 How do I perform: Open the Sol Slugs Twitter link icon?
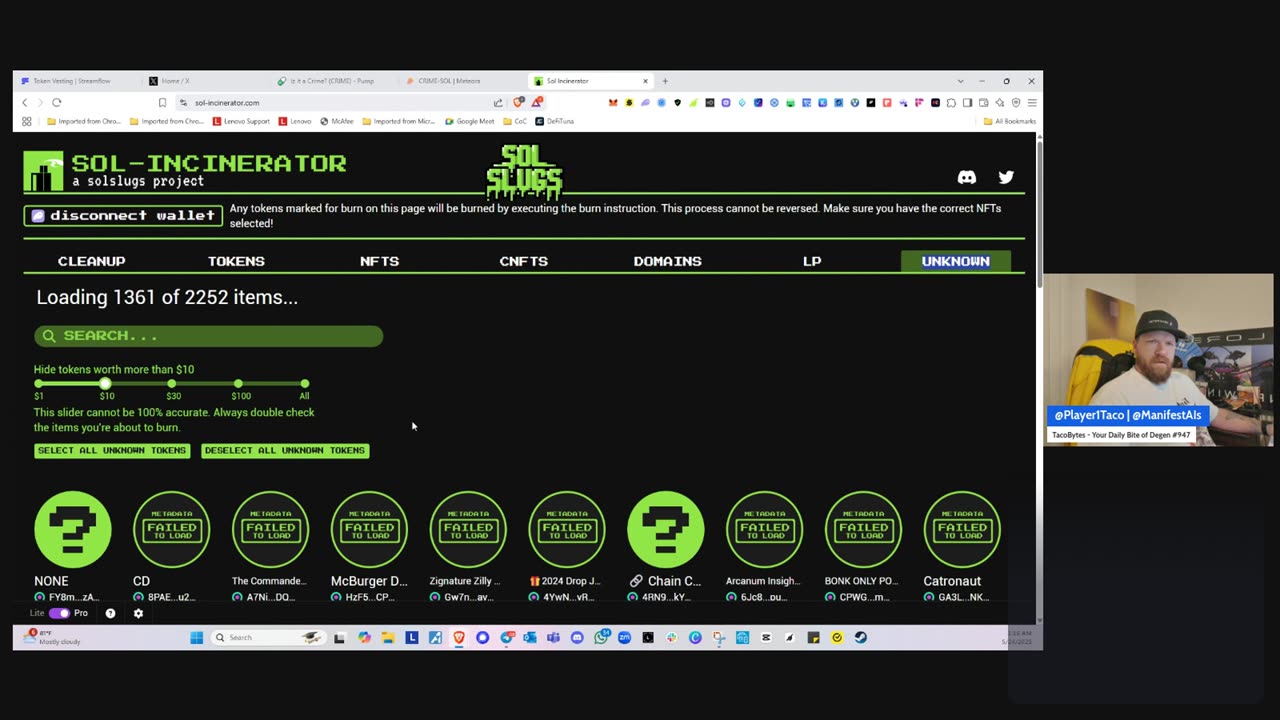(x=1006, y=177)
